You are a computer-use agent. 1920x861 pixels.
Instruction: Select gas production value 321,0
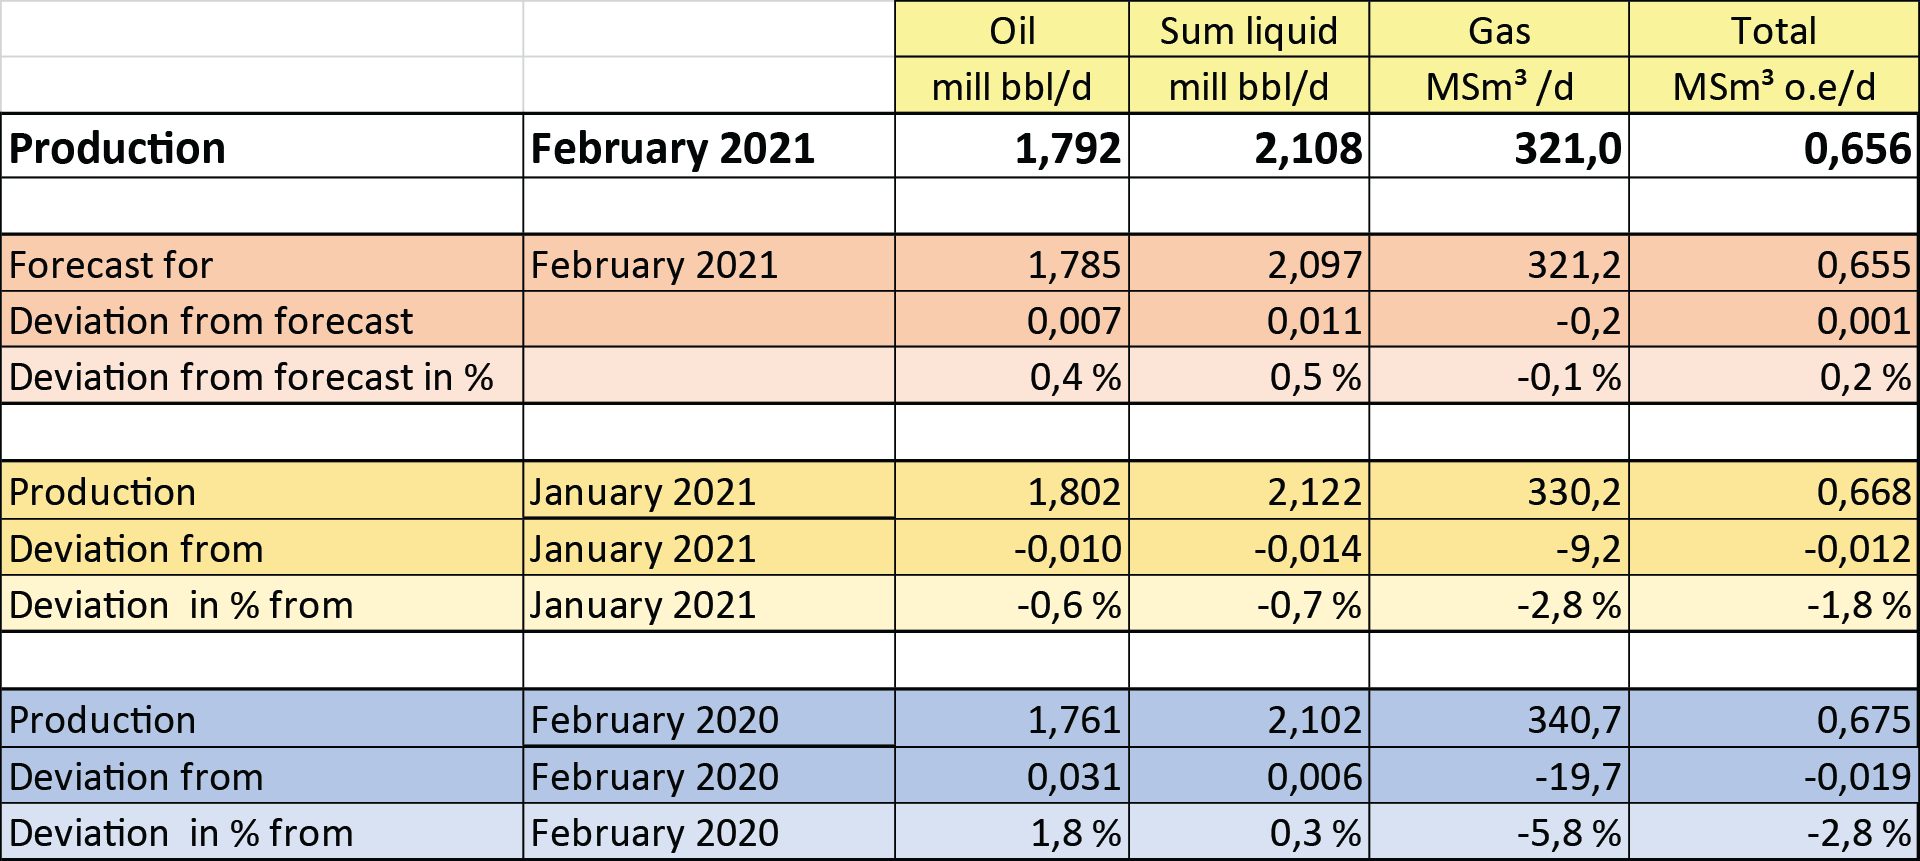[1499, 147]
